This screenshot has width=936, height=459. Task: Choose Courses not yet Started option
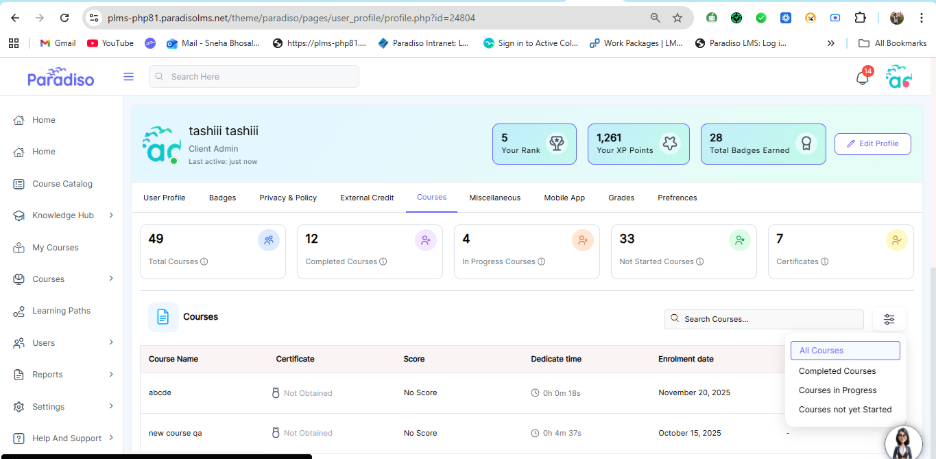pos(844,409)
